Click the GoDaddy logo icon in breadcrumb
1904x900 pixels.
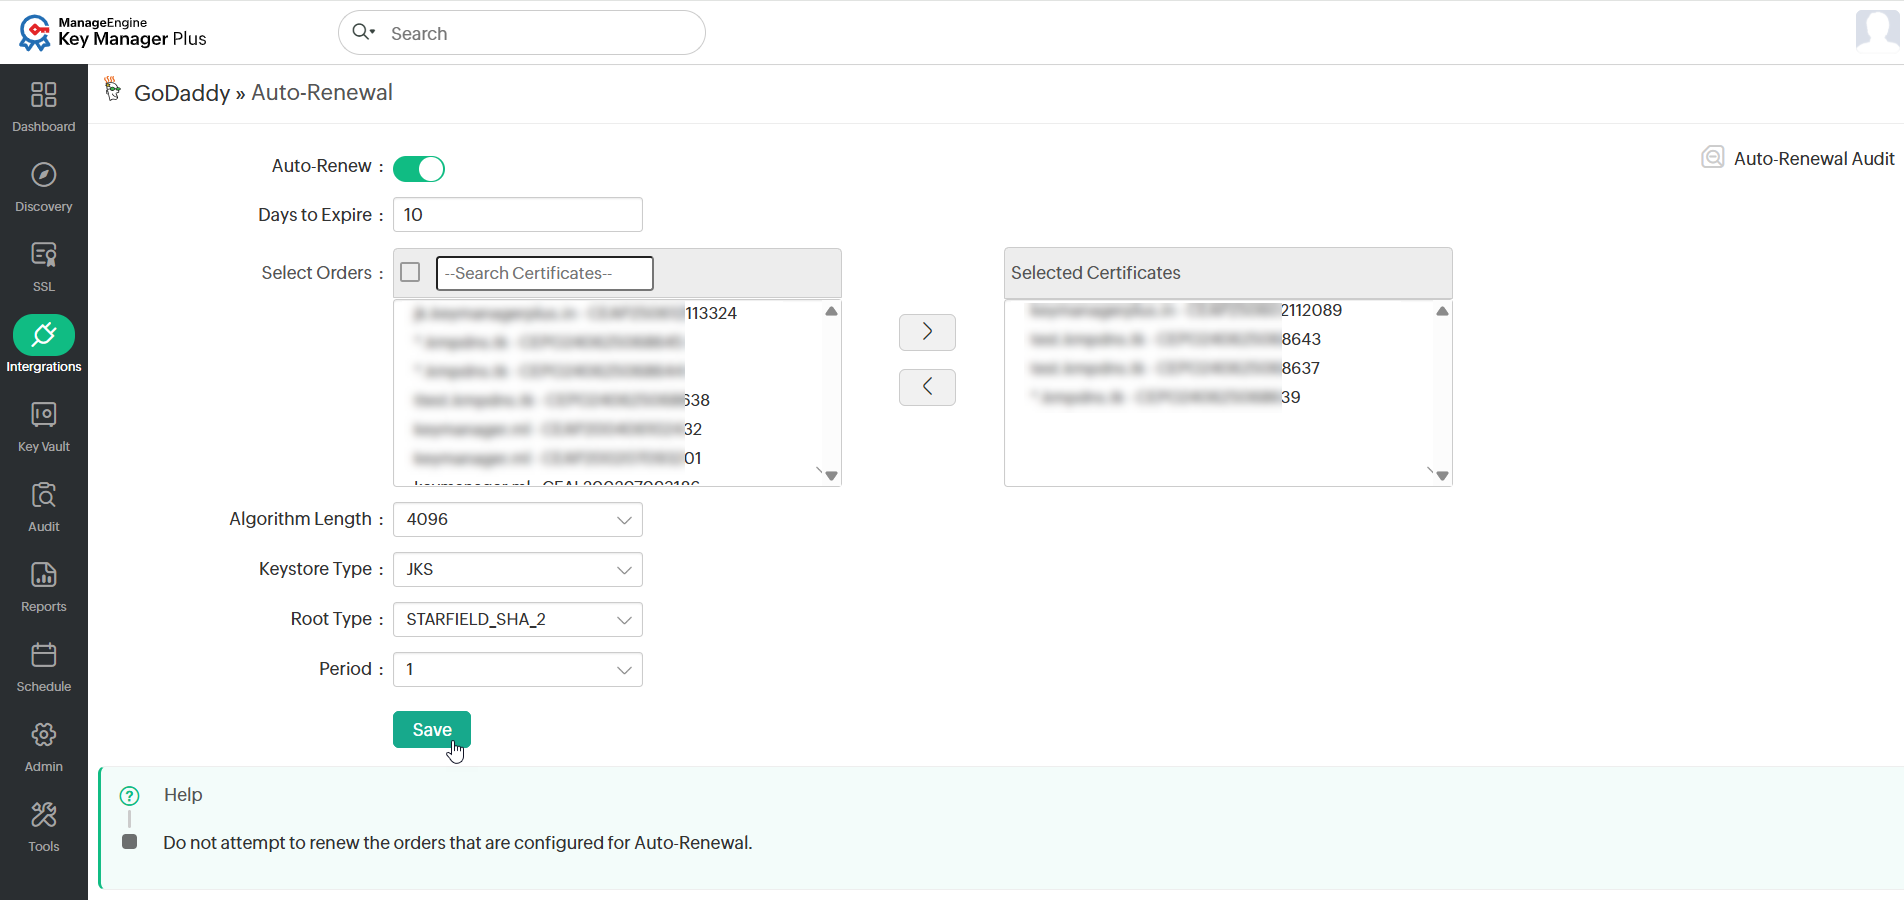pyautogui.click(x=113, y=89)
